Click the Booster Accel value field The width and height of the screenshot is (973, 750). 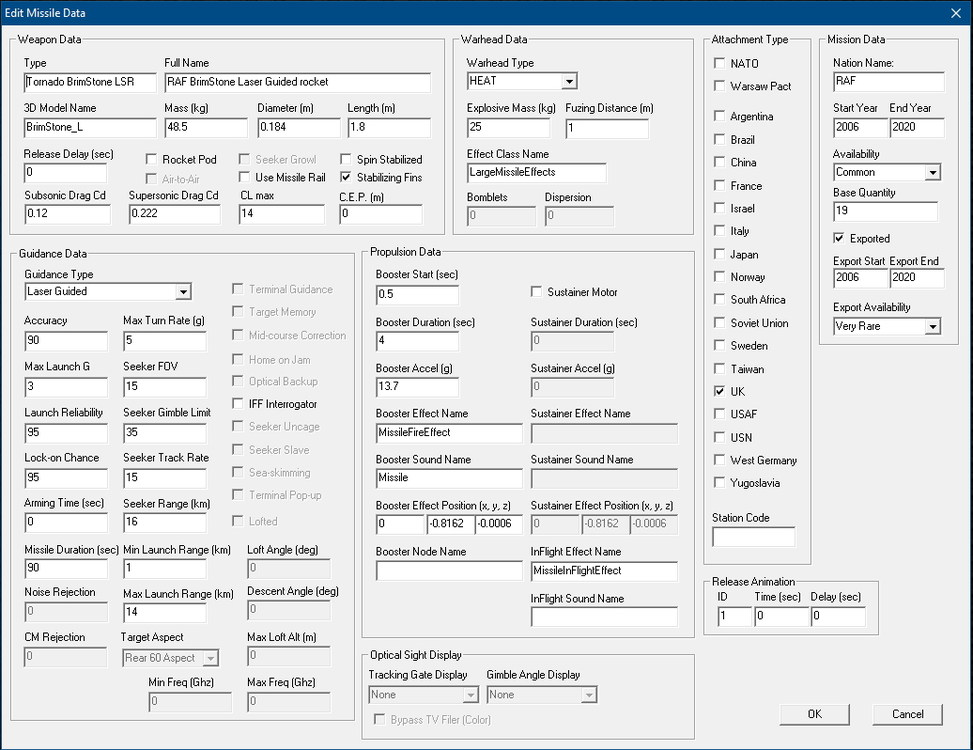tap(417, 386)
